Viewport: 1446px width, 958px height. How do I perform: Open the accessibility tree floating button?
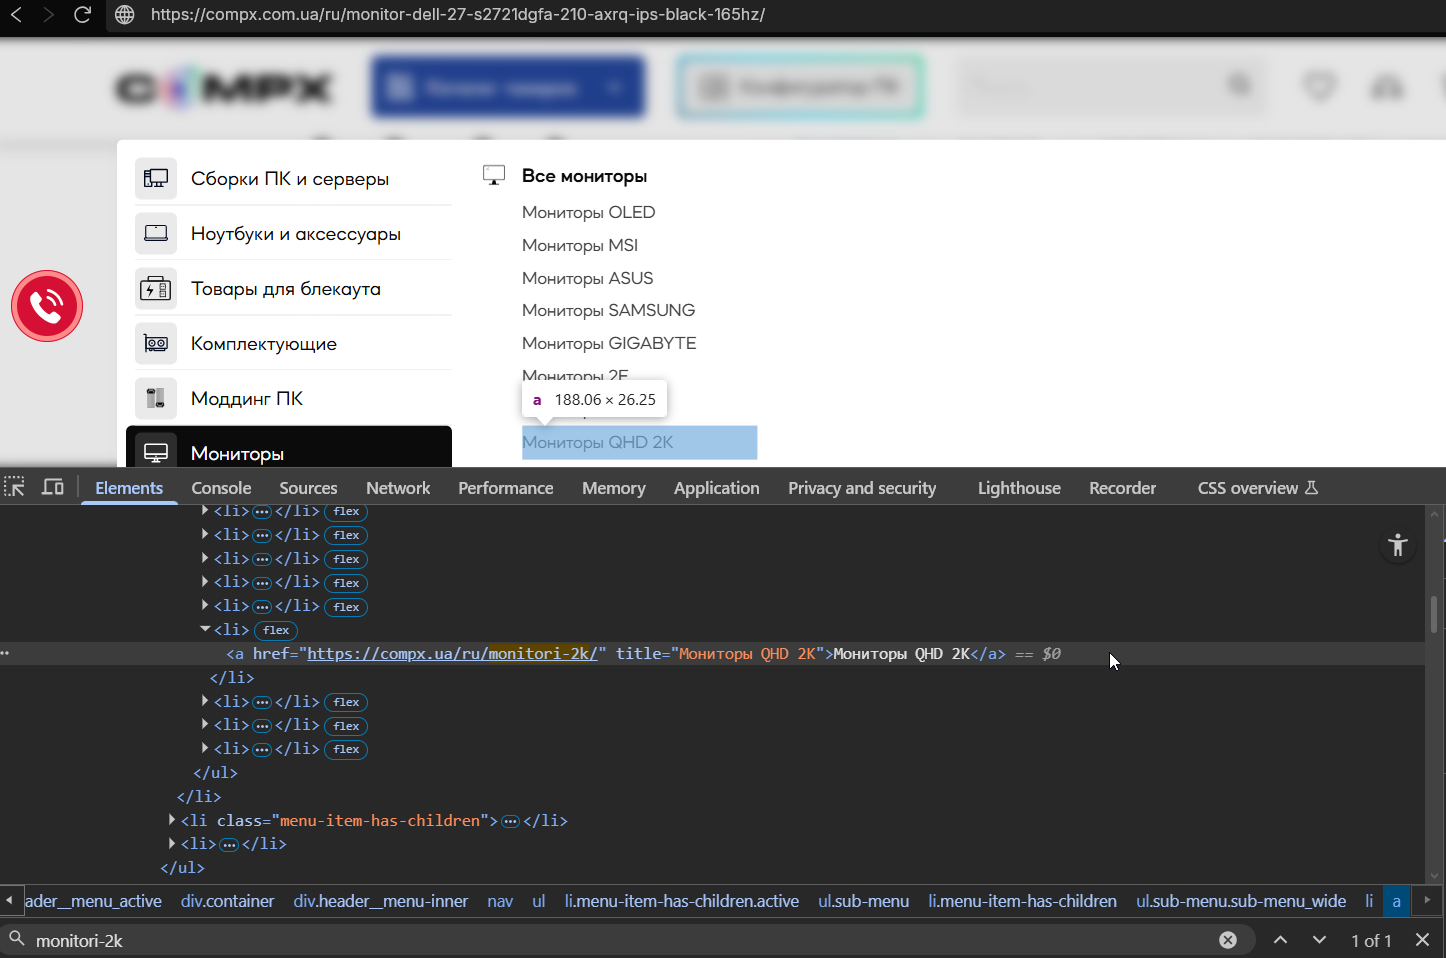(1398, 545)
